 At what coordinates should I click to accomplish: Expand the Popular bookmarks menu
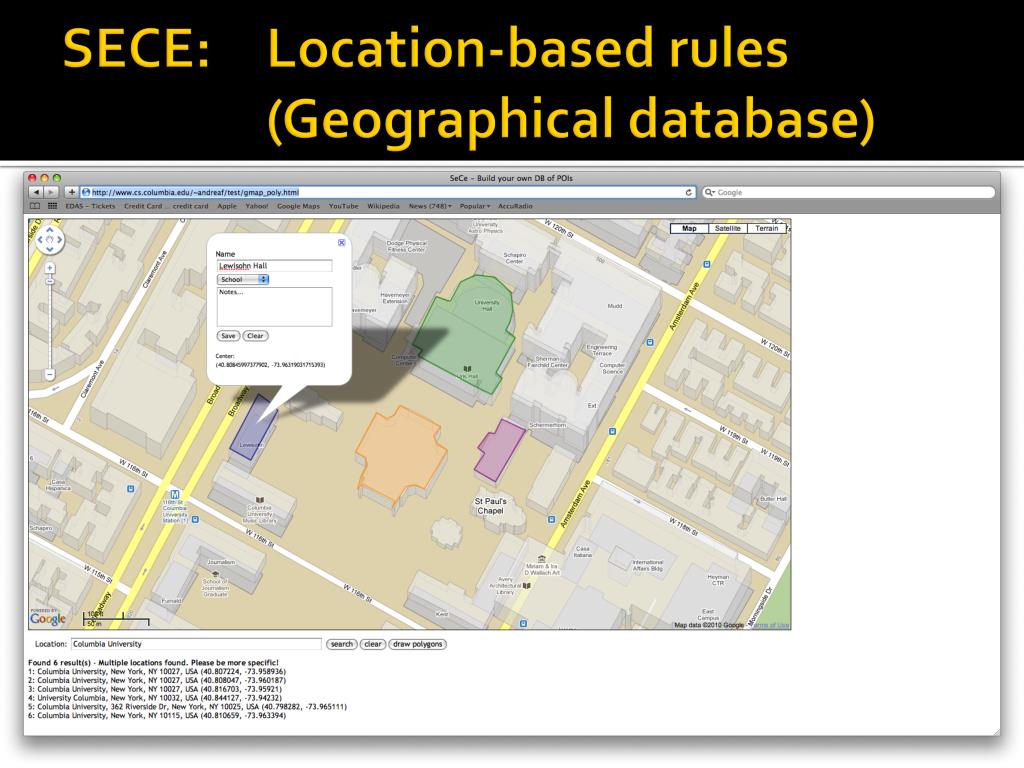coord(475,206)
